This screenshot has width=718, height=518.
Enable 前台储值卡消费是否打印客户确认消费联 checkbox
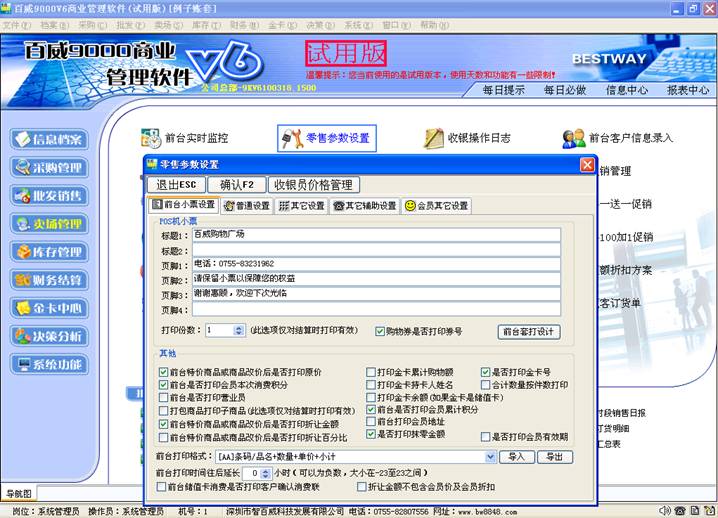click(x=161, y=486)
